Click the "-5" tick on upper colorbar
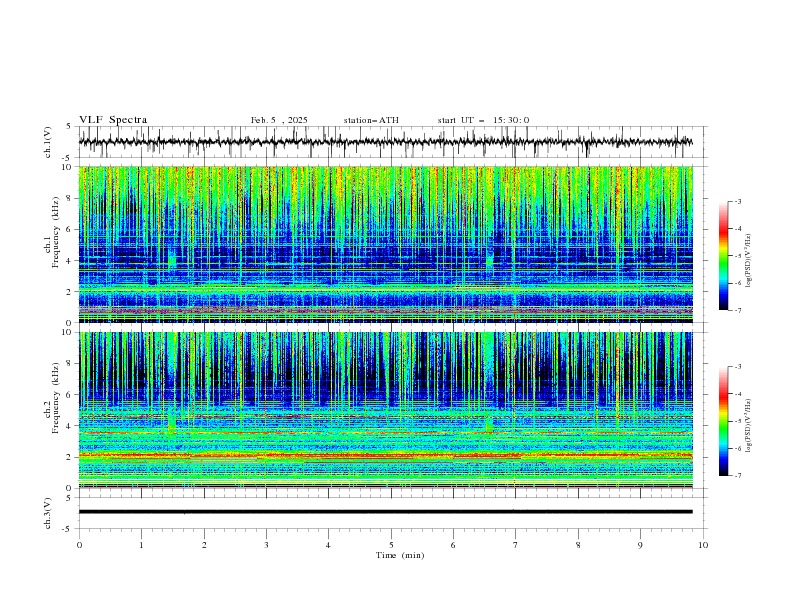This screenshot has height=612, width=792. click(738, 256)
